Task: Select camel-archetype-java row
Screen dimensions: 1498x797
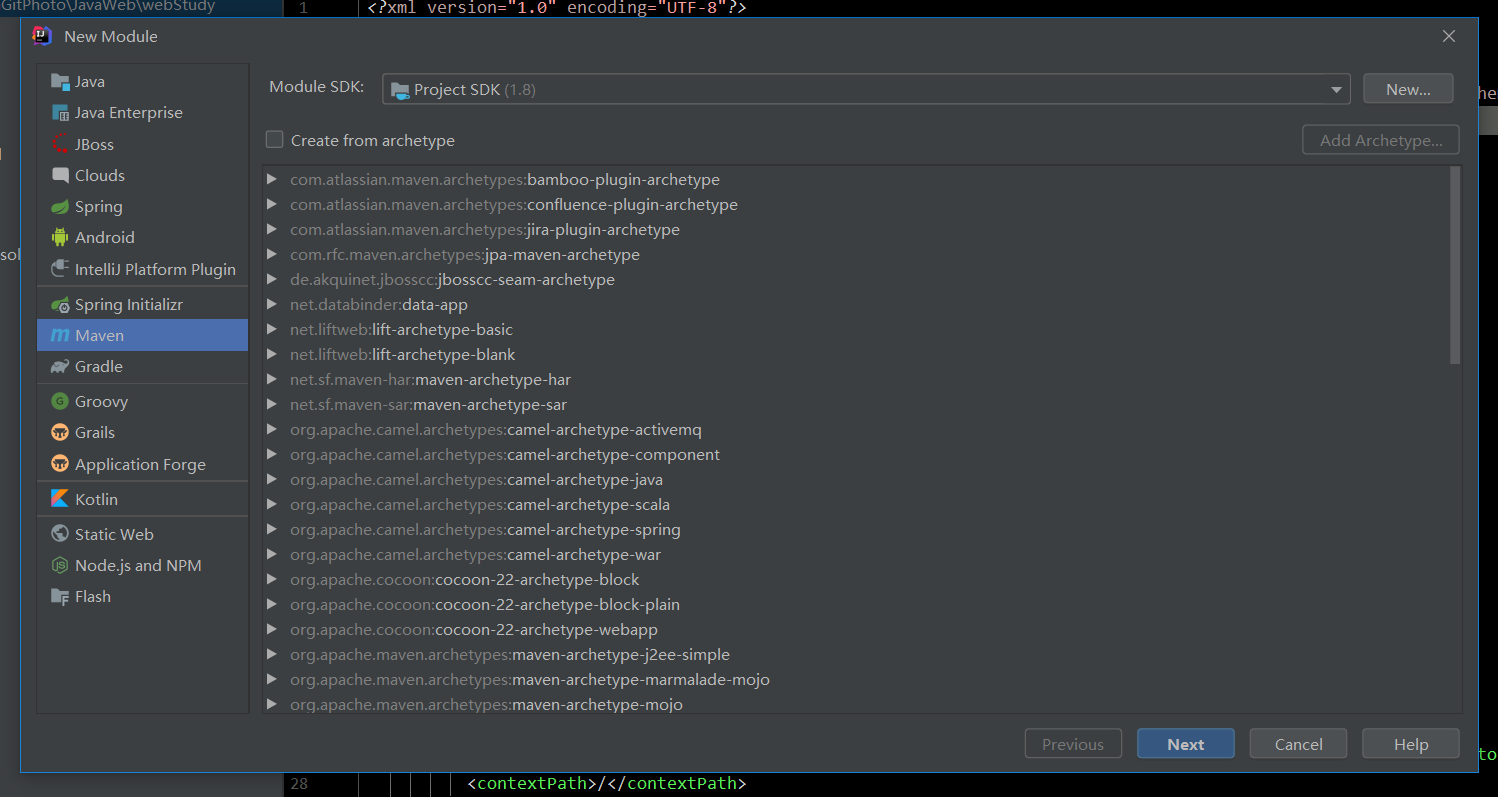Action: coord(855,480)
